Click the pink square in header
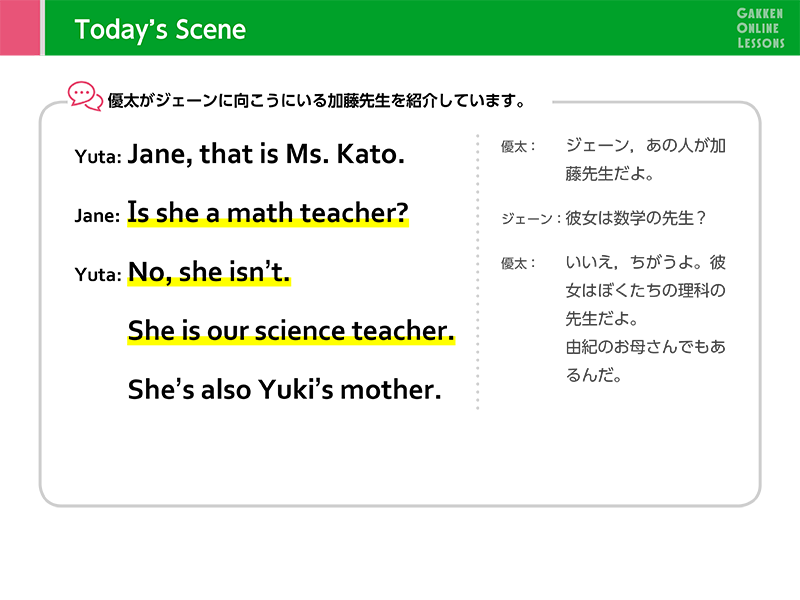 pos(20,28)
